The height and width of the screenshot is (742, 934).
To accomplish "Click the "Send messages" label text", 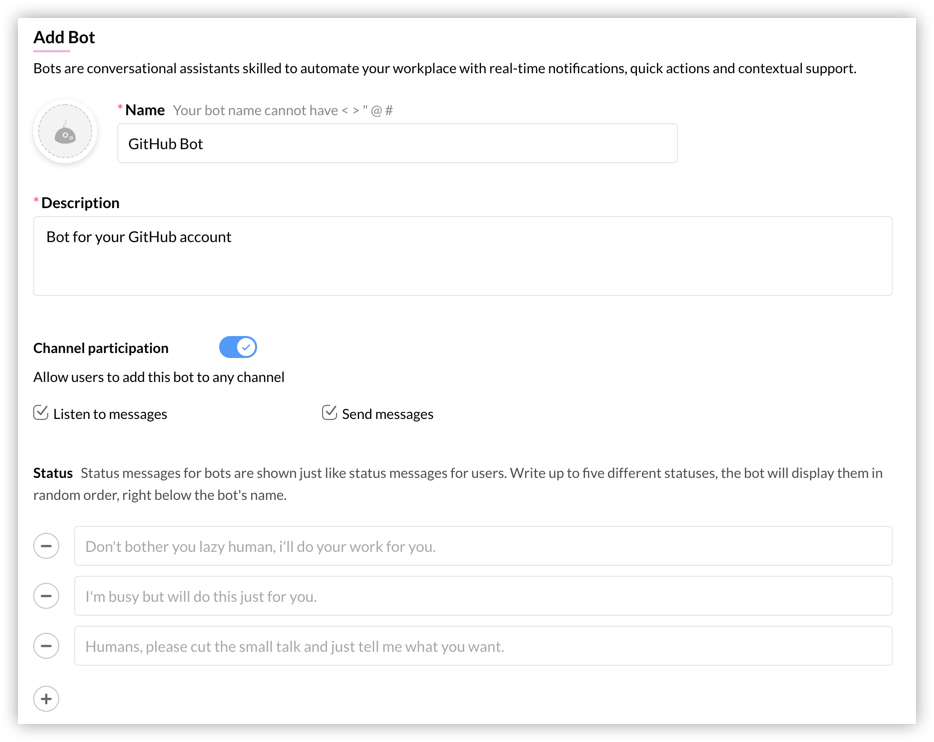I will point(388,414).
